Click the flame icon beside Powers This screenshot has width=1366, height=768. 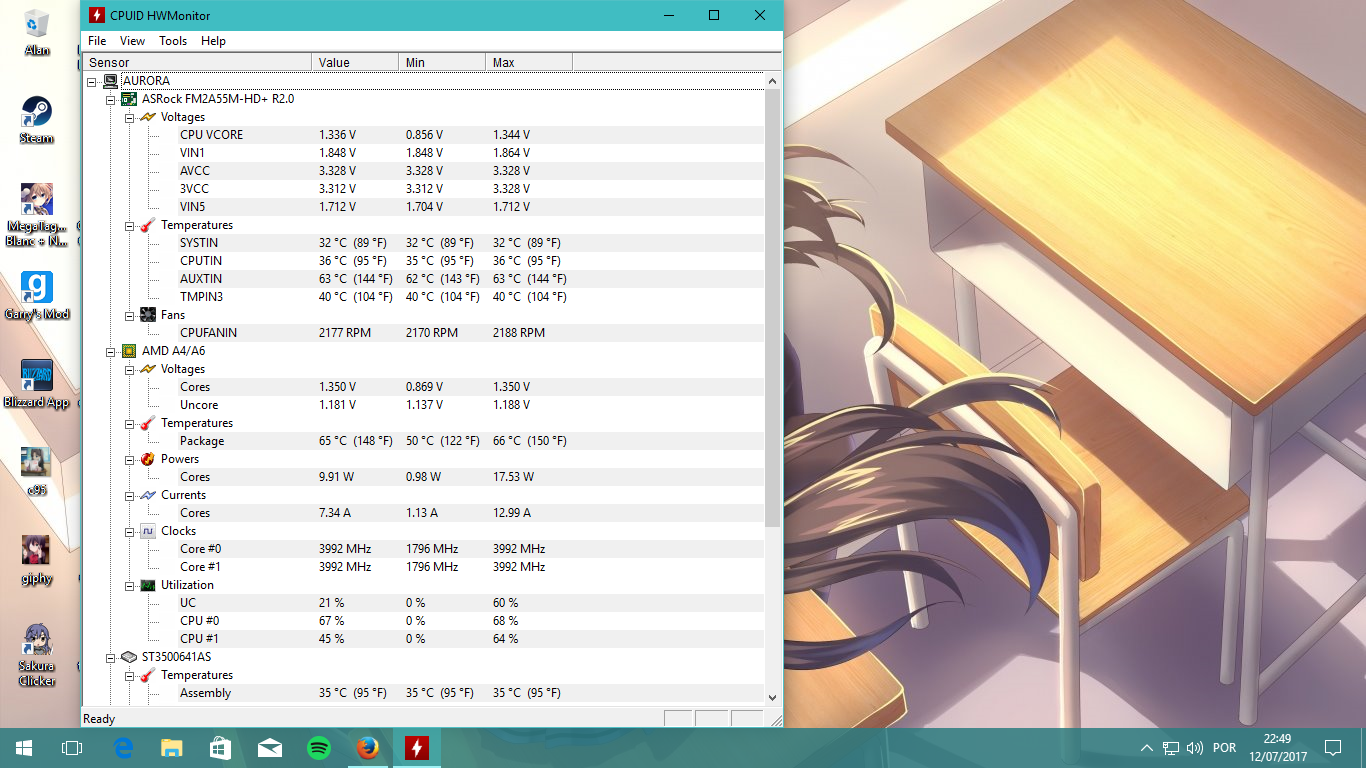click(148, 459)
